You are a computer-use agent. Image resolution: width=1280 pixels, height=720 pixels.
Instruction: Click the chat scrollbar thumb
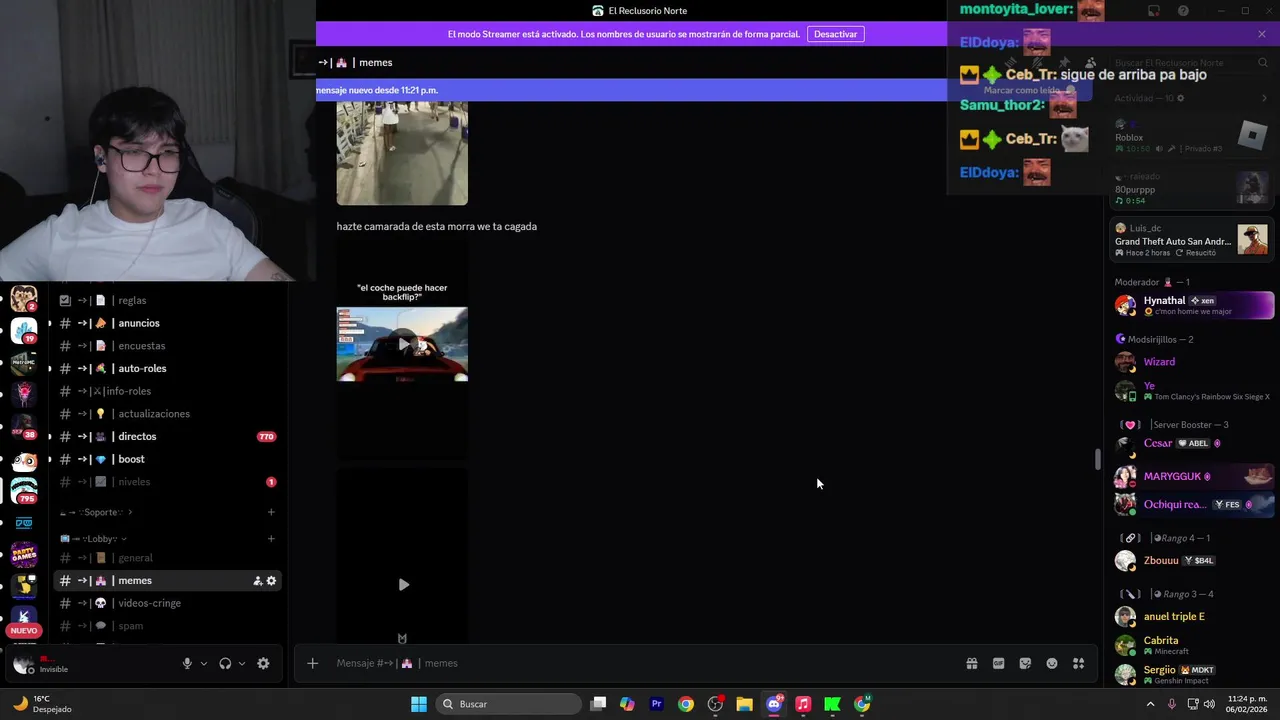tap(1097, 460)
